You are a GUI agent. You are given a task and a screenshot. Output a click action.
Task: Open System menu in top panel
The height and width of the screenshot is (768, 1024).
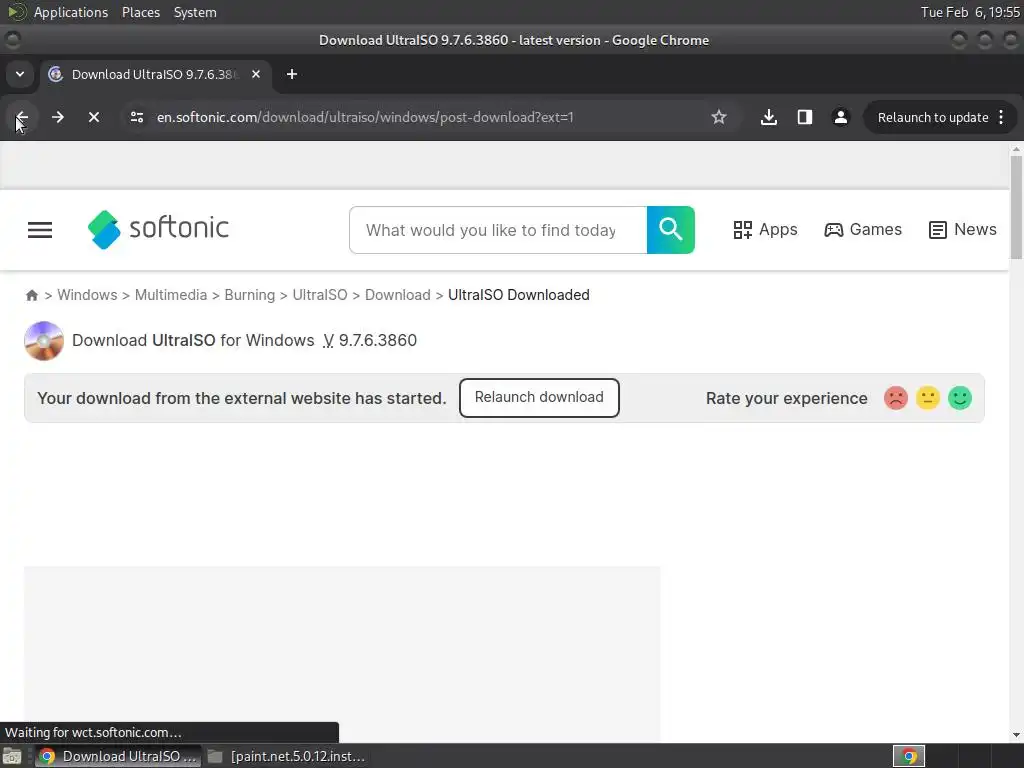pyautogui.click(x=195, y=12)
